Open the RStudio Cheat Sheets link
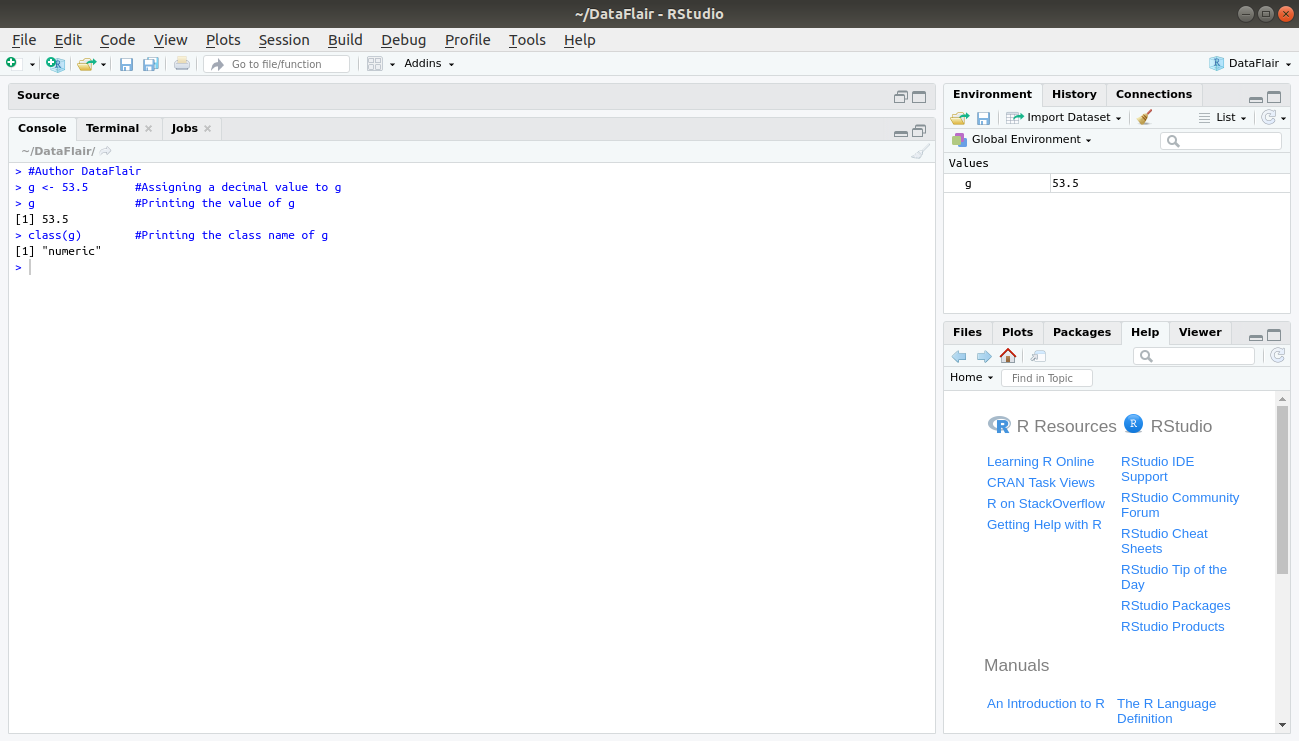1299x741 pixels. 1164,541
